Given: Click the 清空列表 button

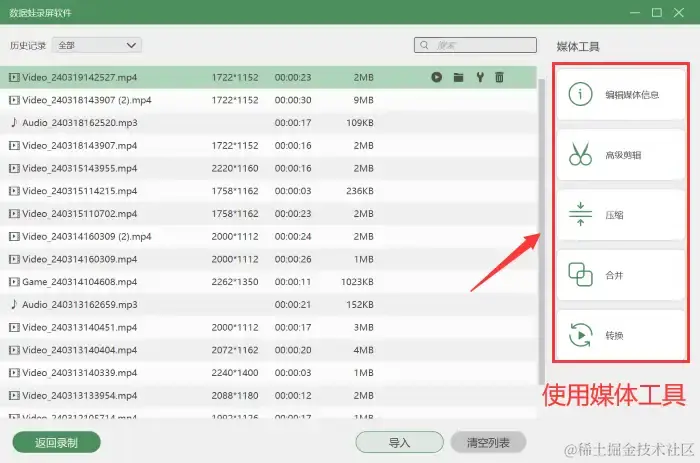Looking at the screenshot, I should point(488,442).
